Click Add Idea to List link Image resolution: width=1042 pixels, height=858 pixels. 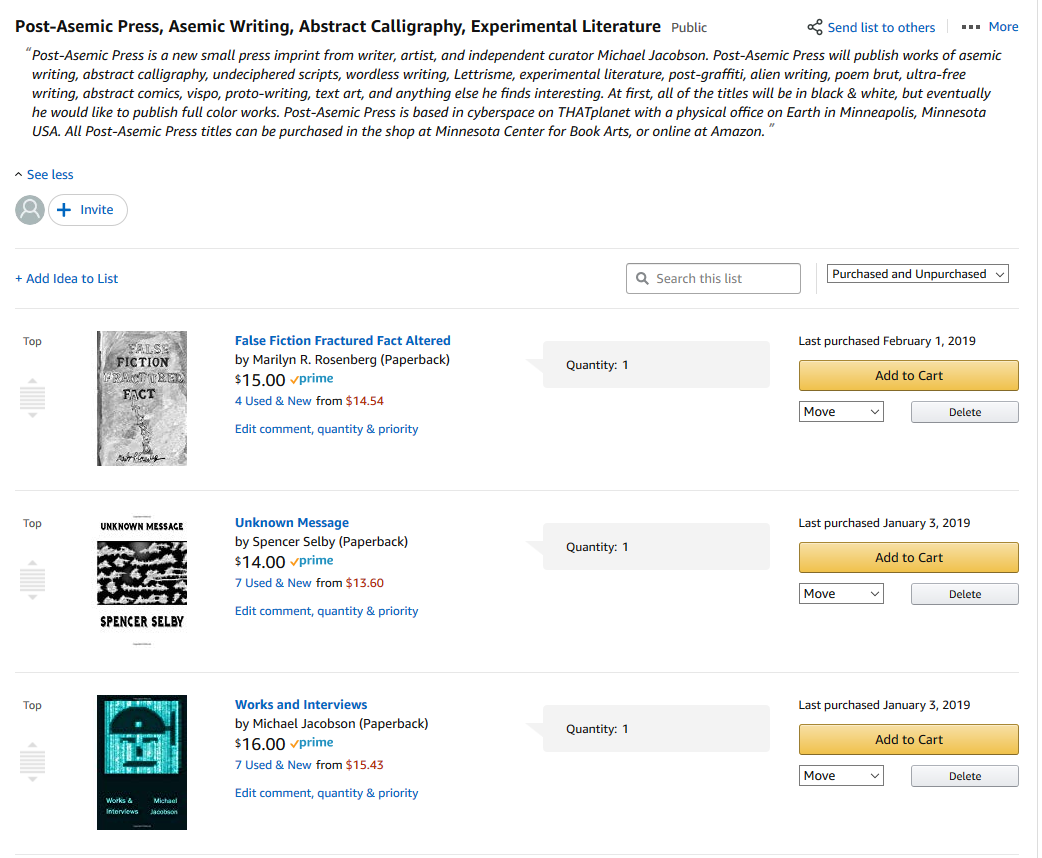[x=66, y=279]
